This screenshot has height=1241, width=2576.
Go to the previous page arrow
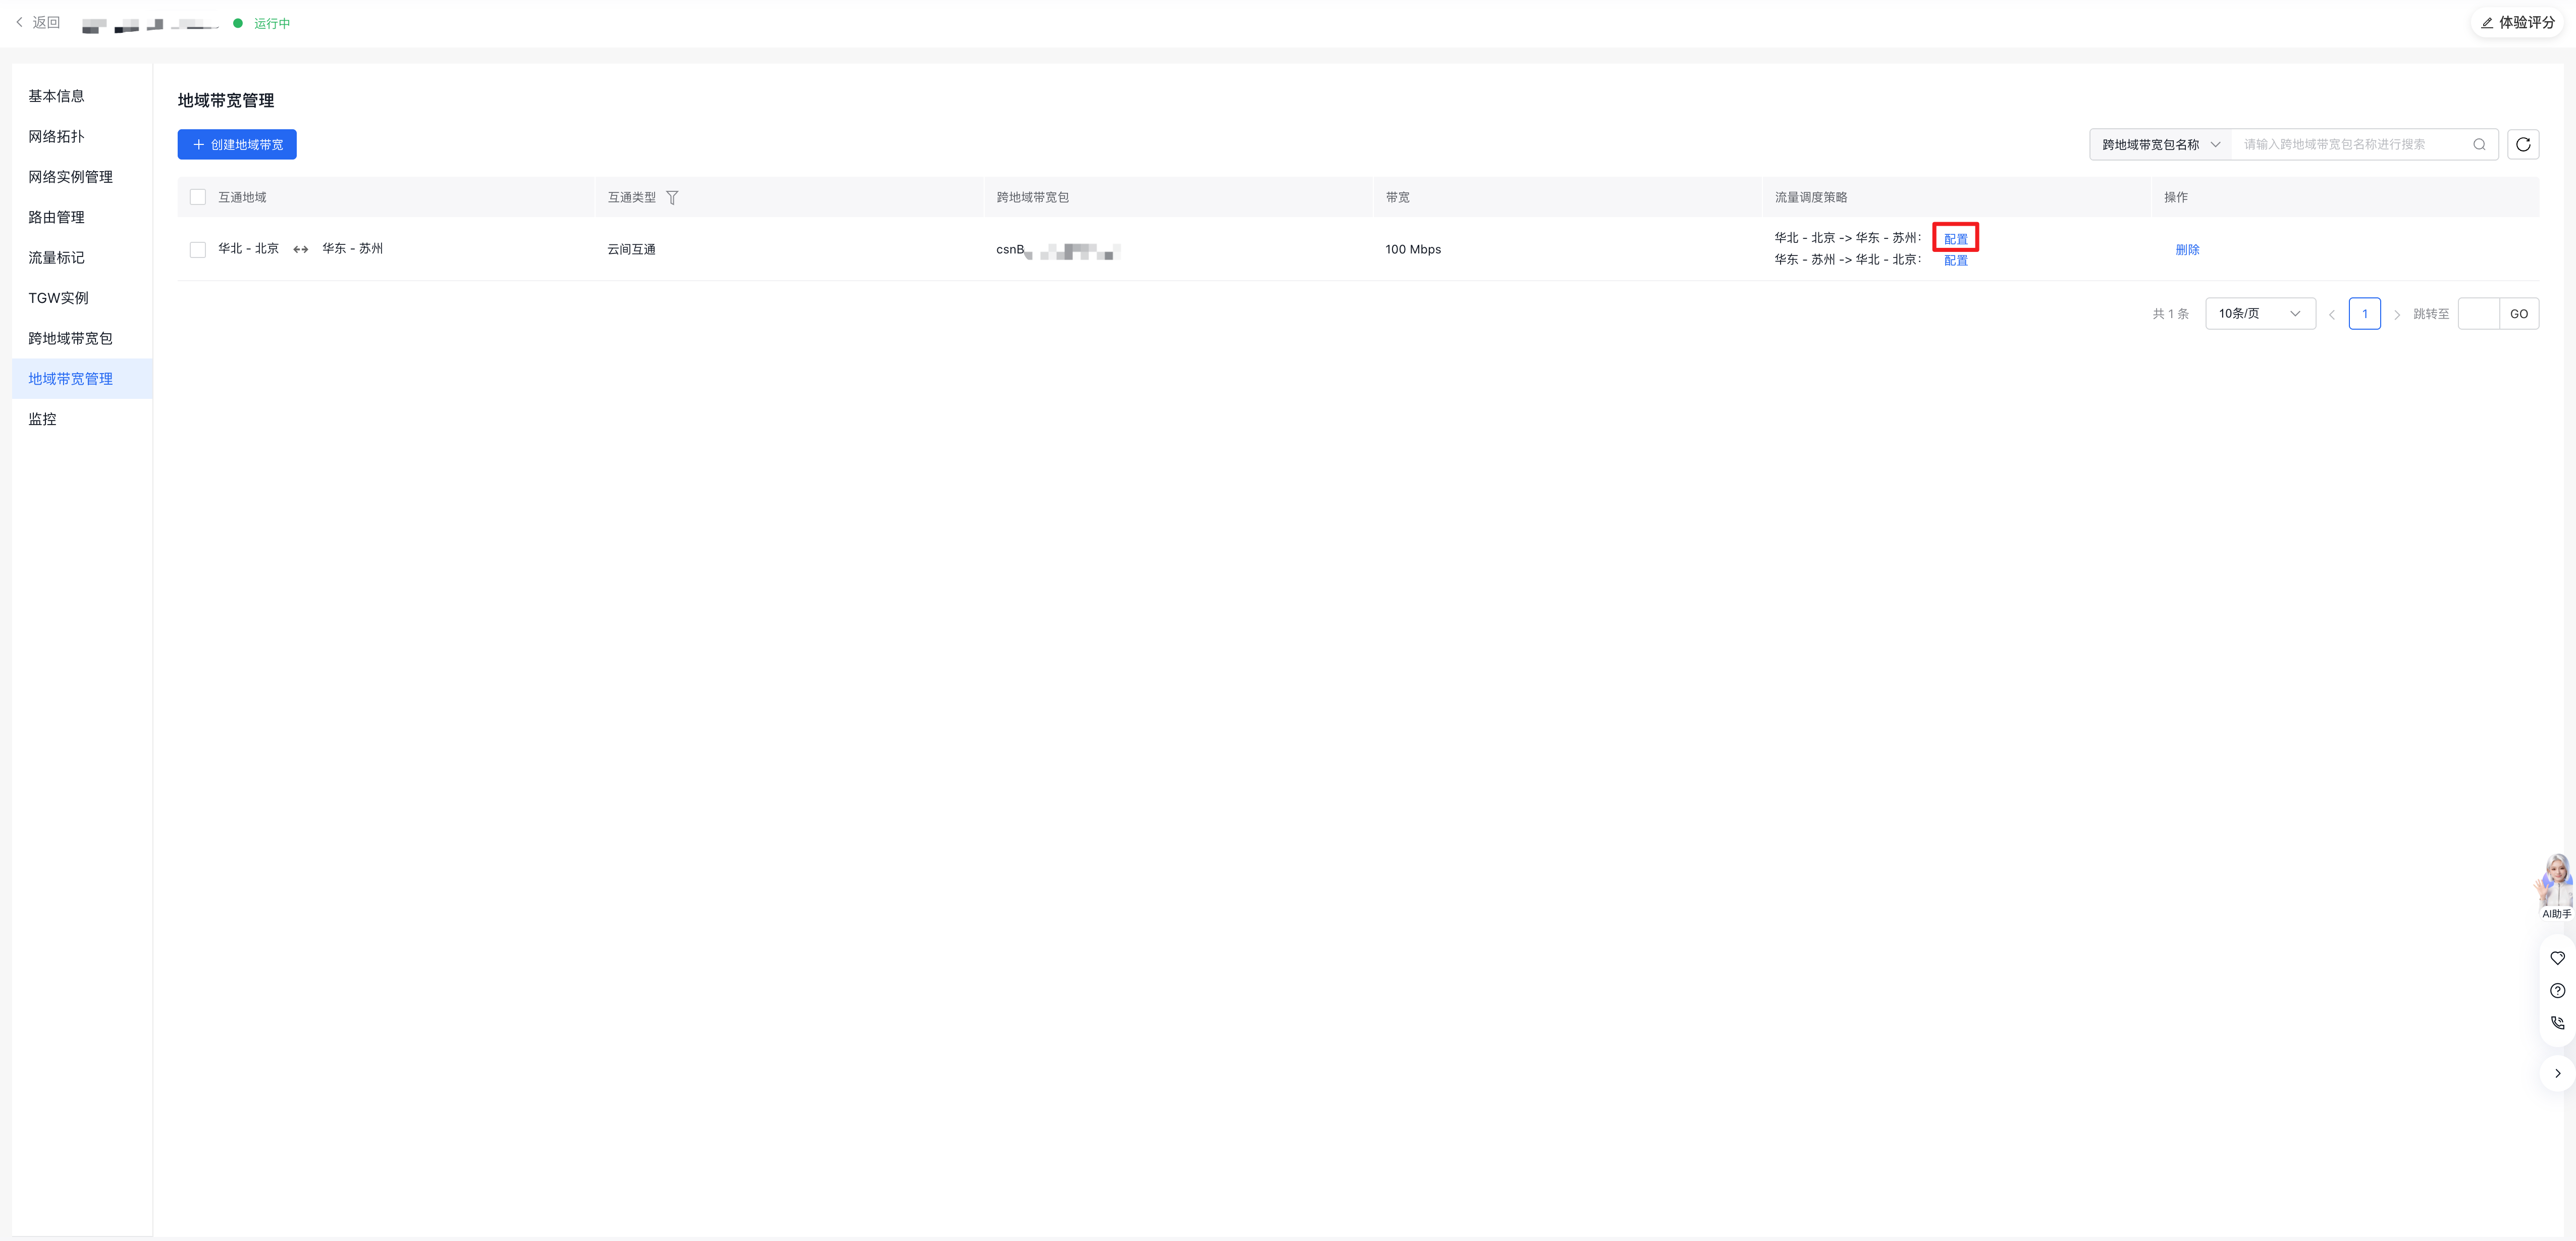2331,314
